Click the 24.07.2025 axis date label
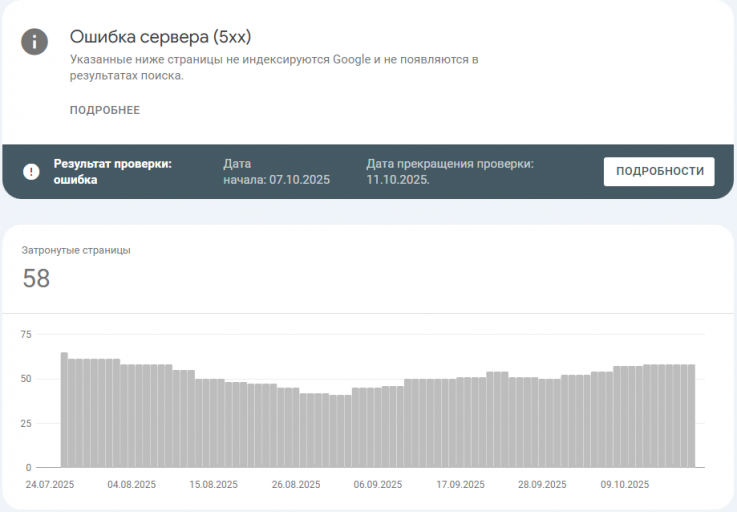 50,485
